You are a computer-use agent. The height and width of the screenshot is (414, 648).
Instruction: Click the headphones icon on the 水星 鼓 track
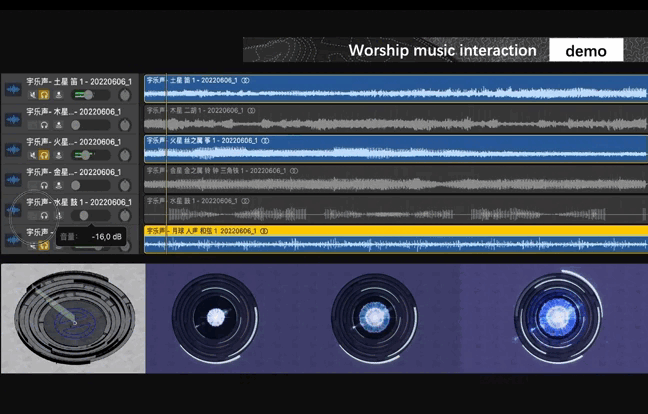tap(45, 215)
